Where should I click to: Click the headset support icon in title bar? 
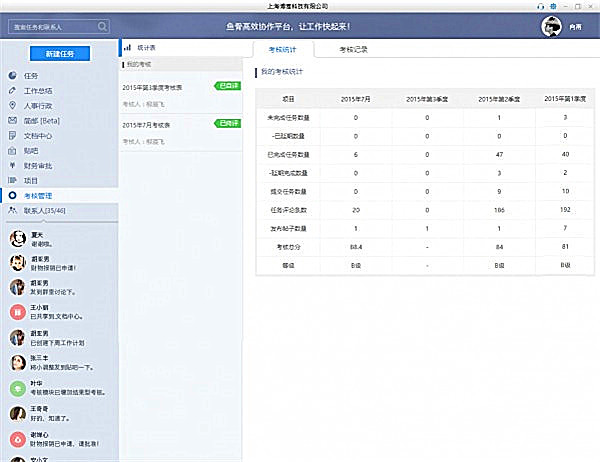point(543,6)
